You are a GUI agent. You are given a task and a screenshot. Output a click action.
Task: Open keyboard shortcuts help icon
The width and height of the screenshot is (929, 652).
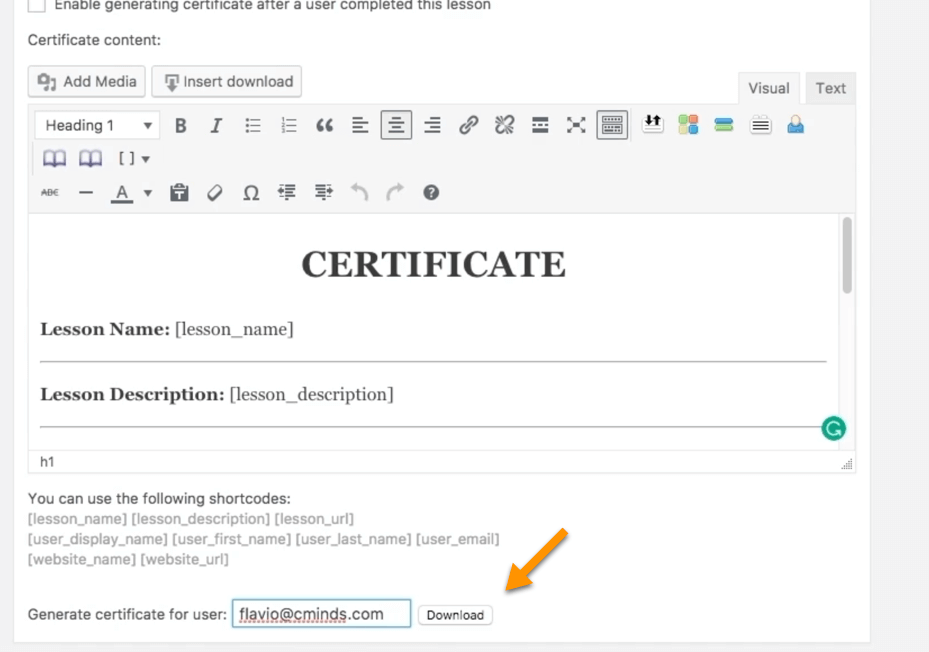[x=431, y=193]
